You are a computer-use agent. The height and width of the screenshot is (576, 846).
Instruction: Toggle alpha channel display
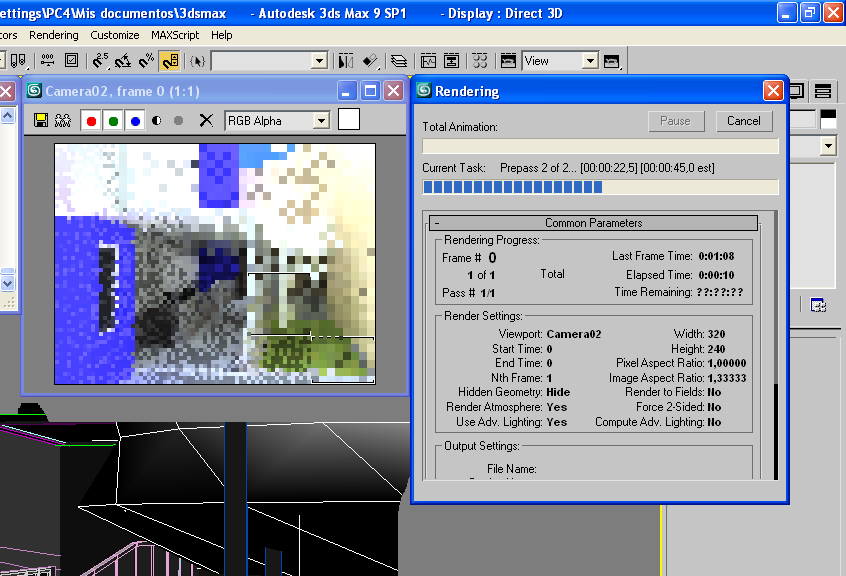pos(157,121)
